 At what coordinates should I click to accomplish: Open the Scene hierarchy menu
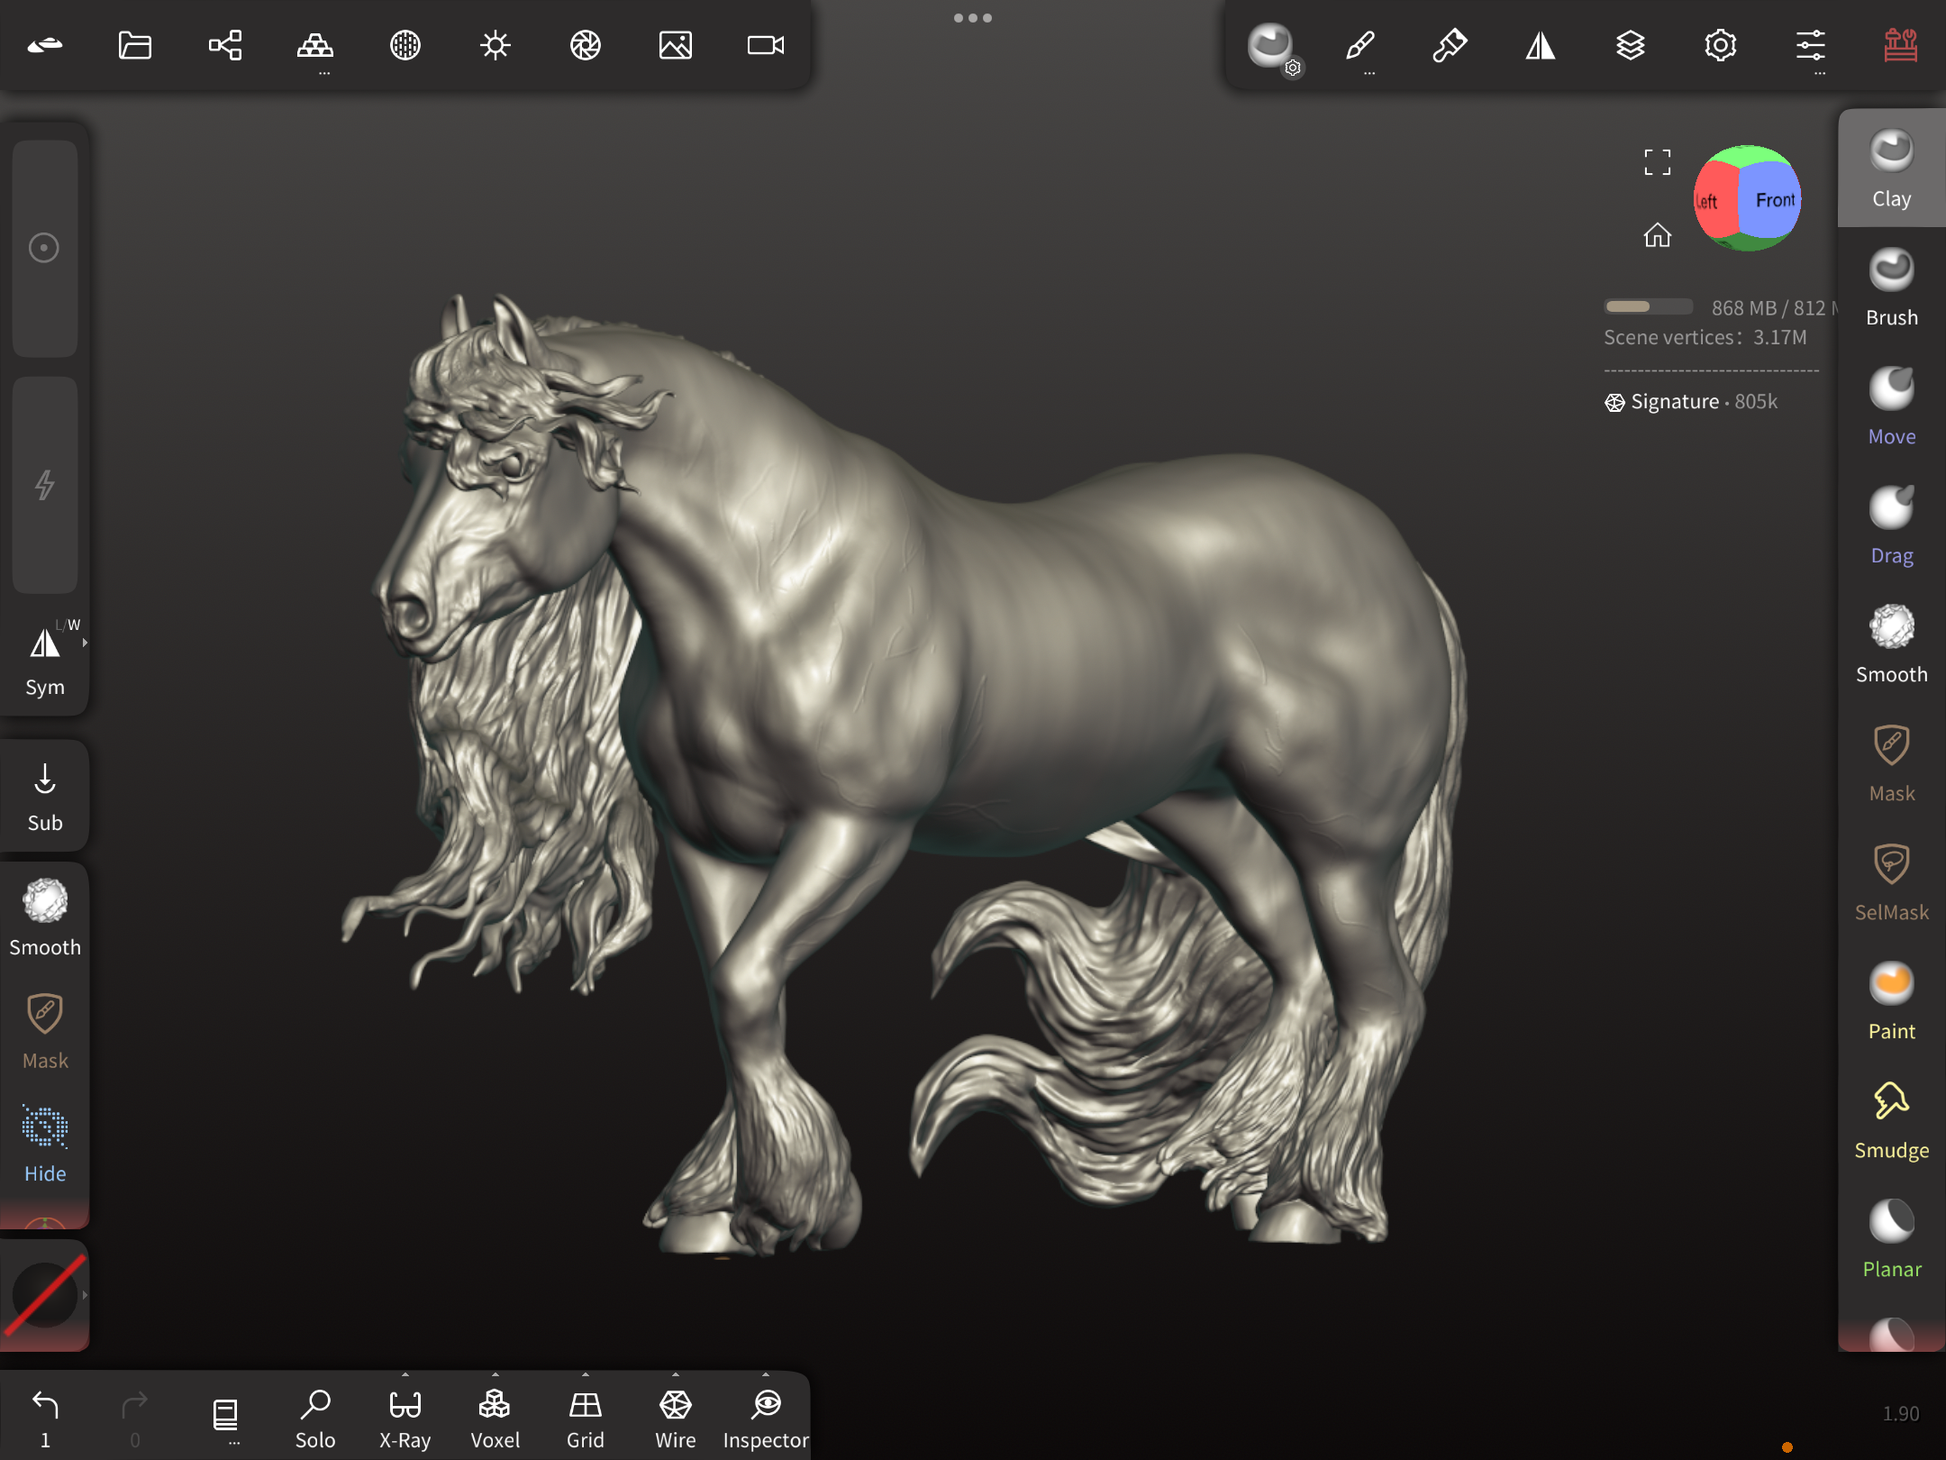pos(225,45)
